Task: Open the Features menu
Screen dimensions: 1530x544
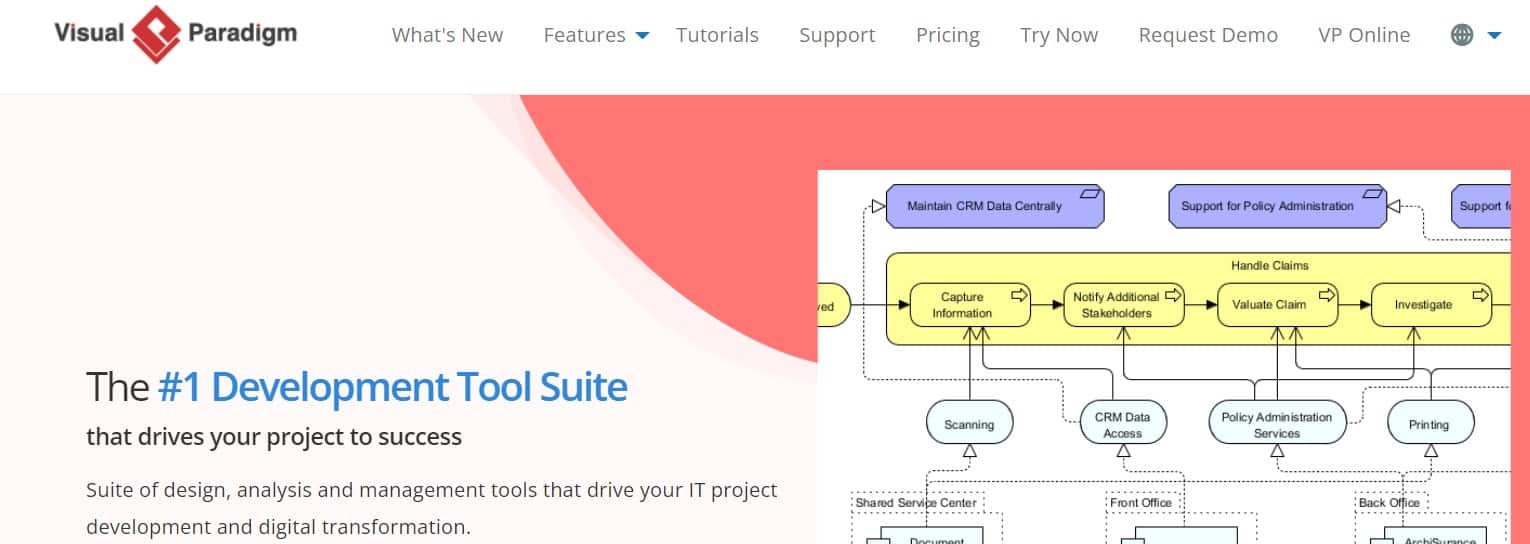Action: [x=584, y=35]
